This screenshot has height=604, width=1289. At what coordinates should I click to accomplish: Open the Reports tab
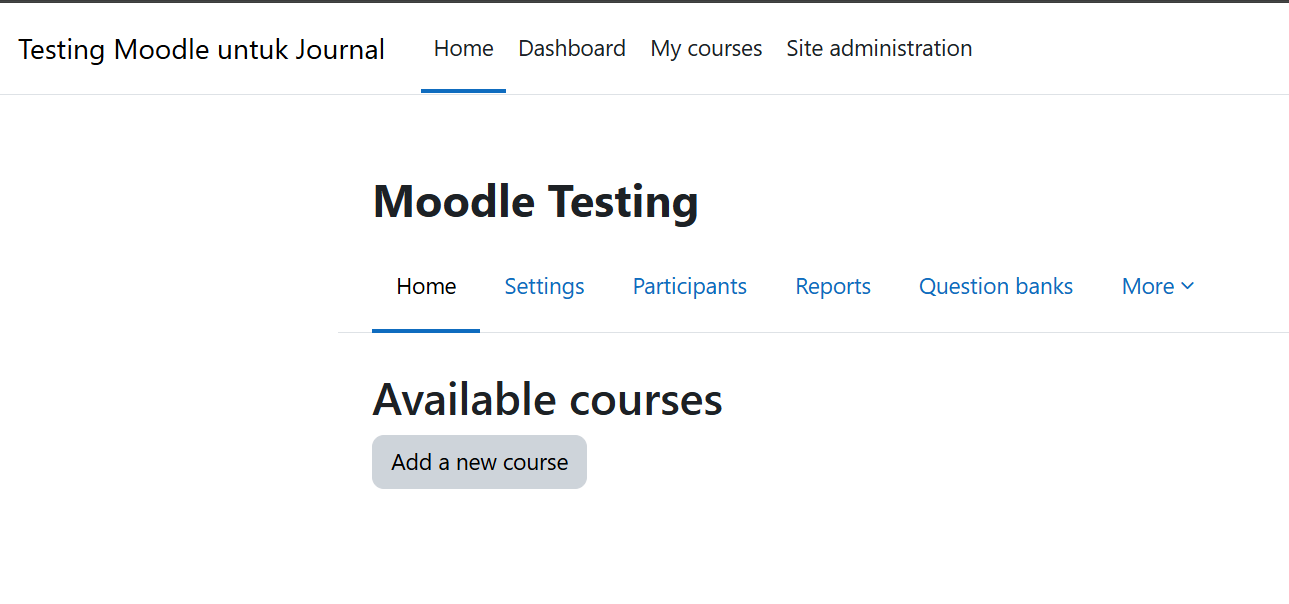pos(833,287)
